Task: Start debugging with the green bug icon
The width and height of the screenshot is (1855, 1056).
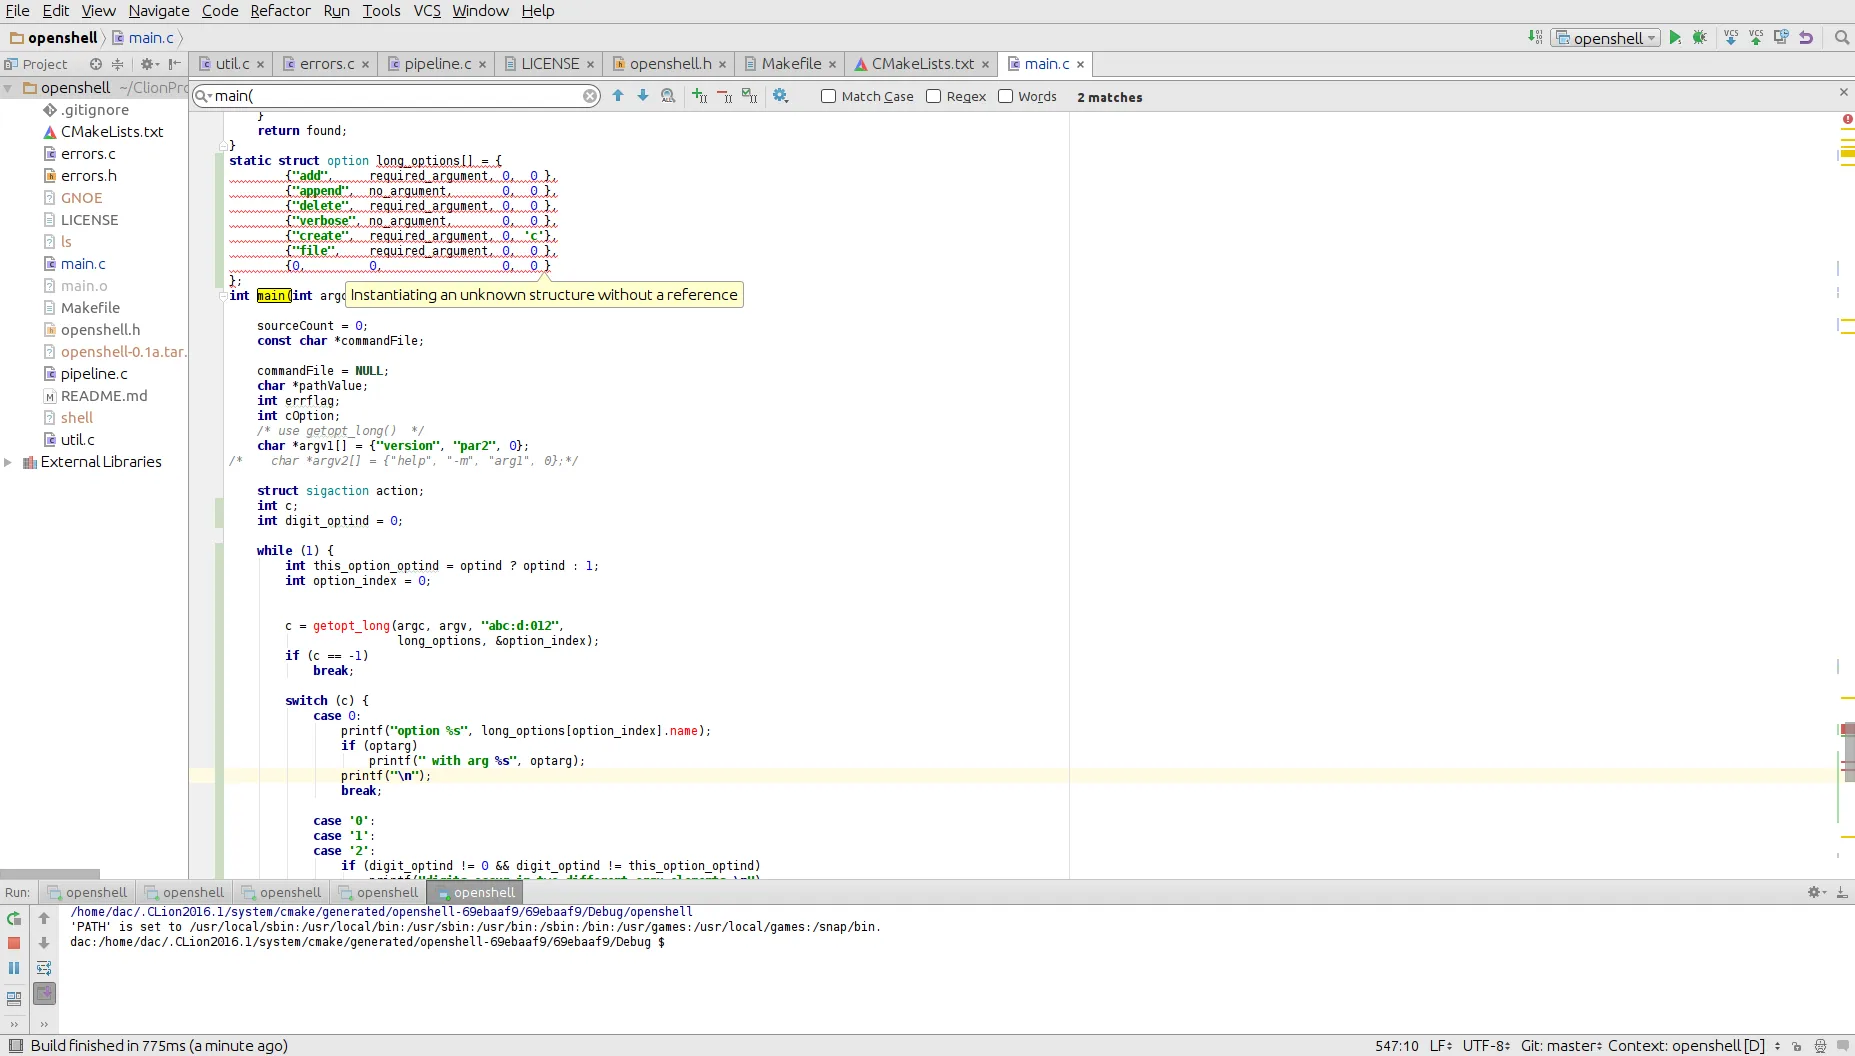Action: click(x=1699, y=38)
